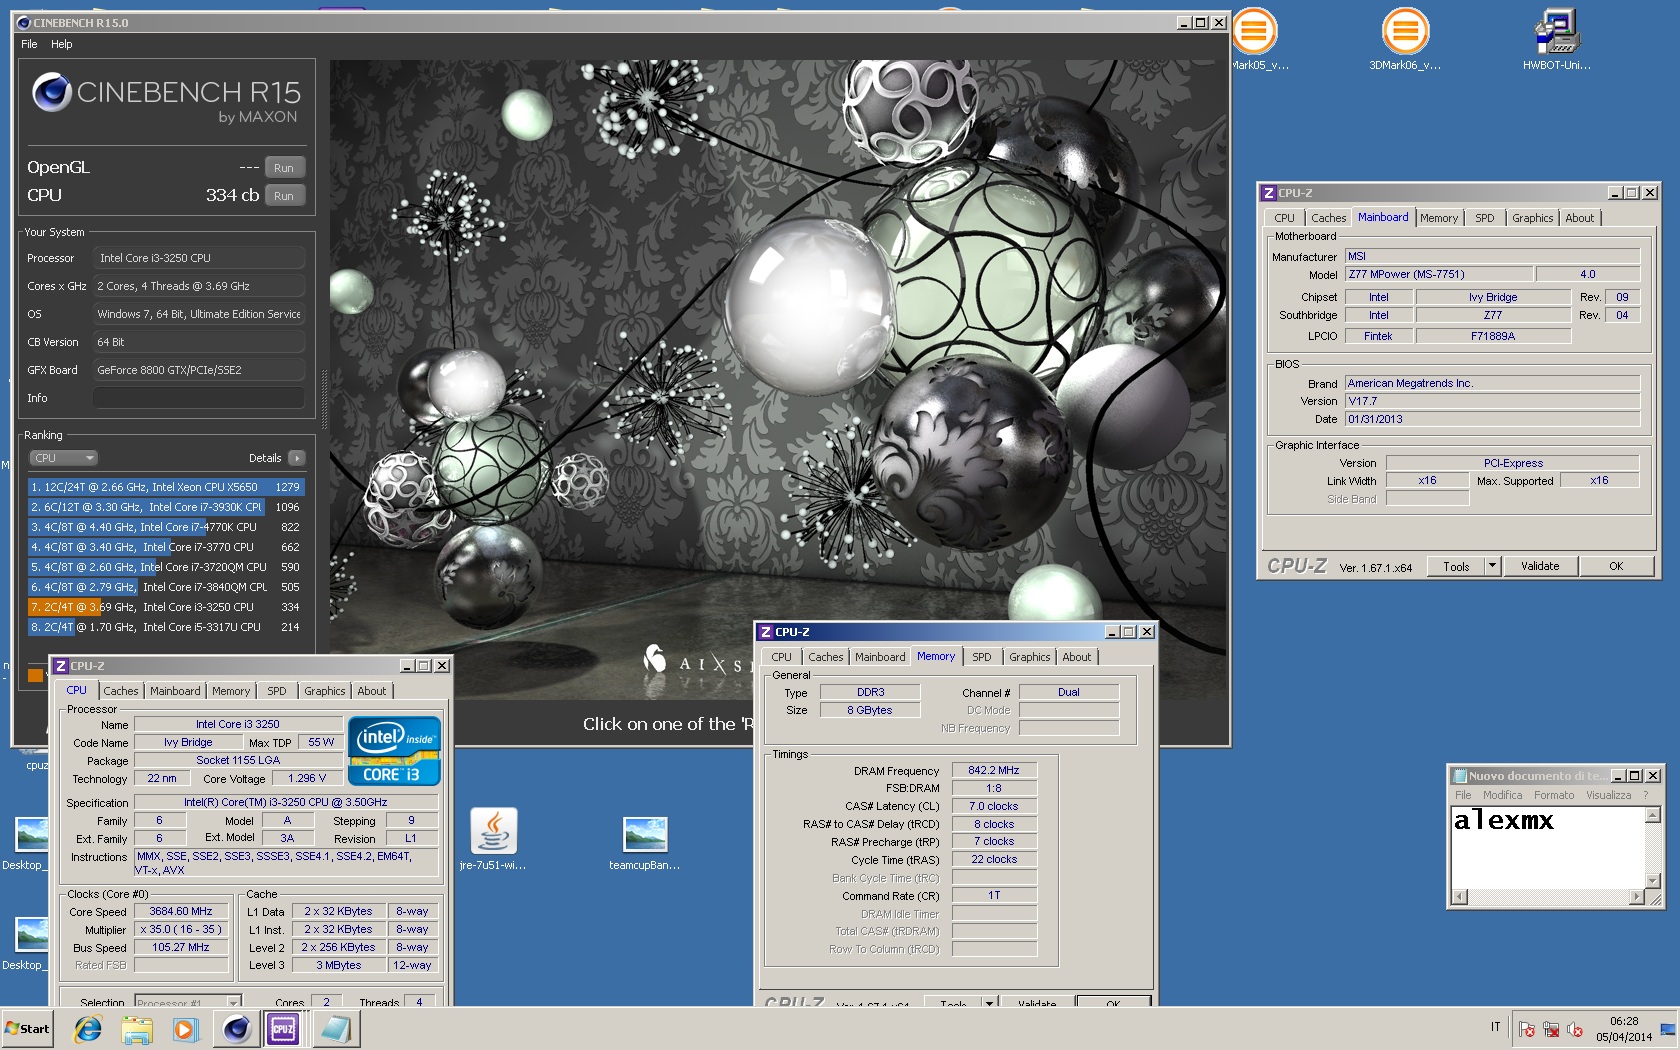Open Tools dropdown arrow in Memory window
Viewport: 1680px width, 1050px height.
click(x=989, y=1001)
